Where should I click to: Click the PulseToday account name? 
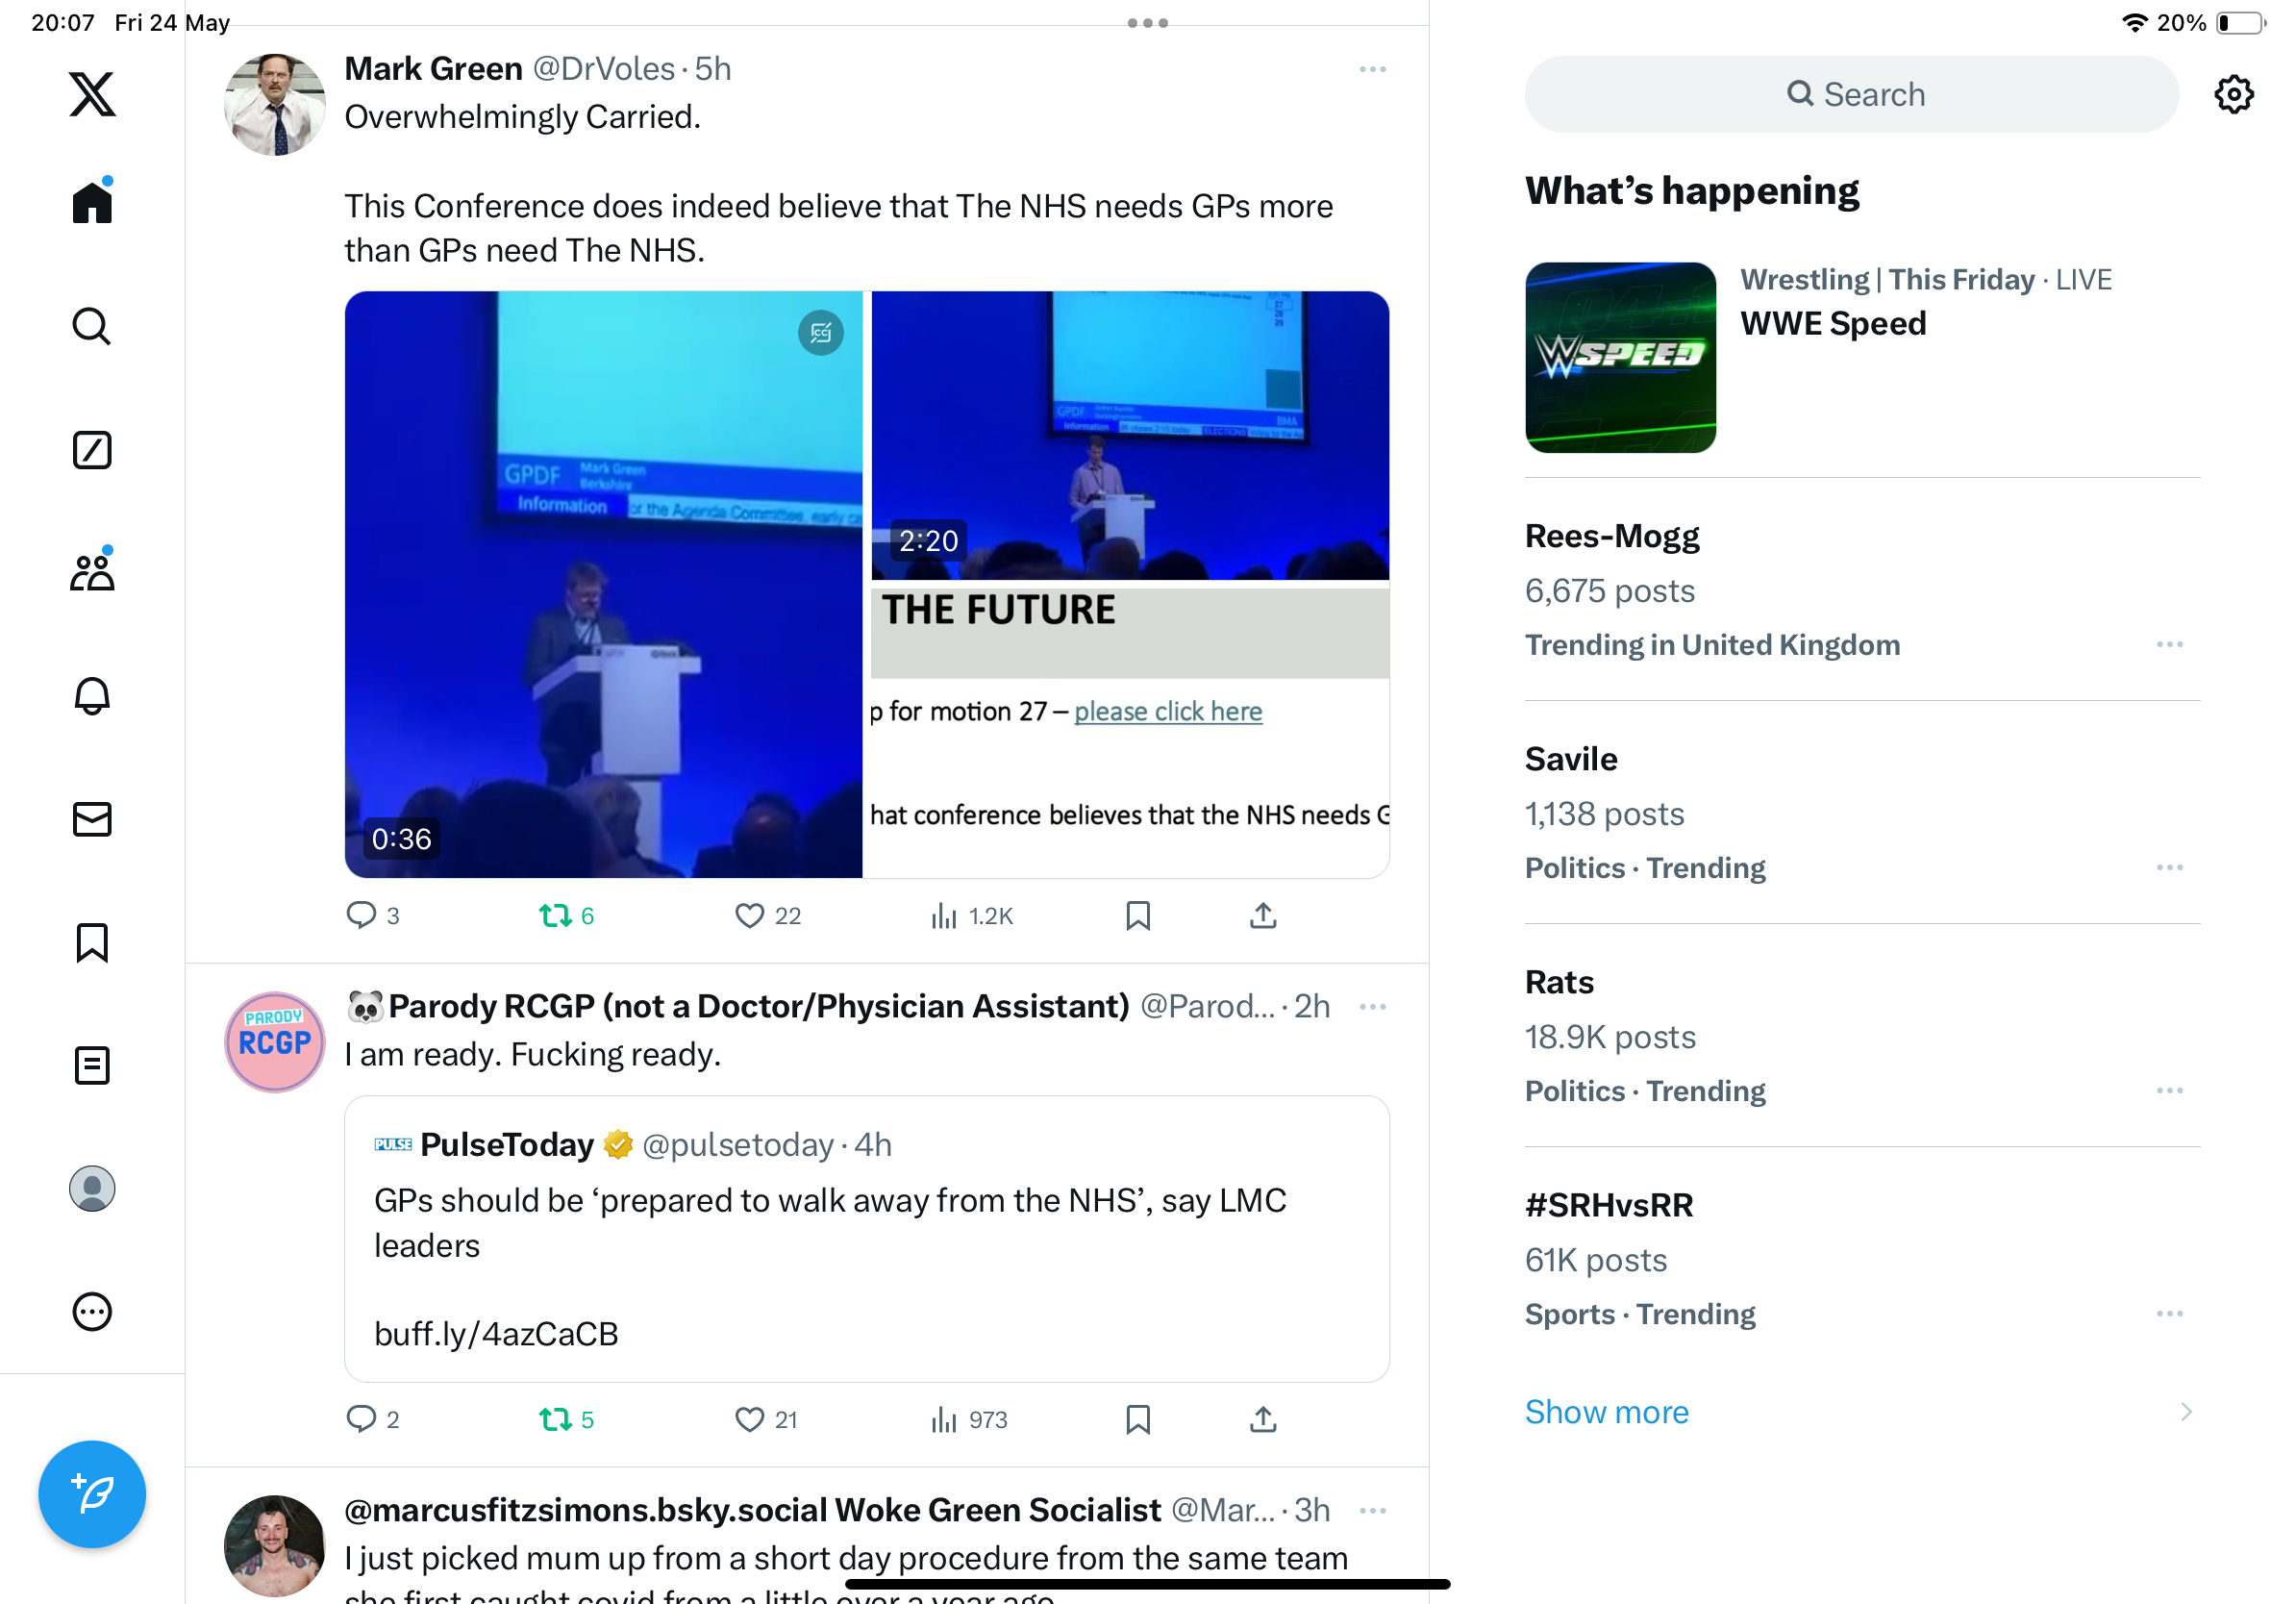507,1144
